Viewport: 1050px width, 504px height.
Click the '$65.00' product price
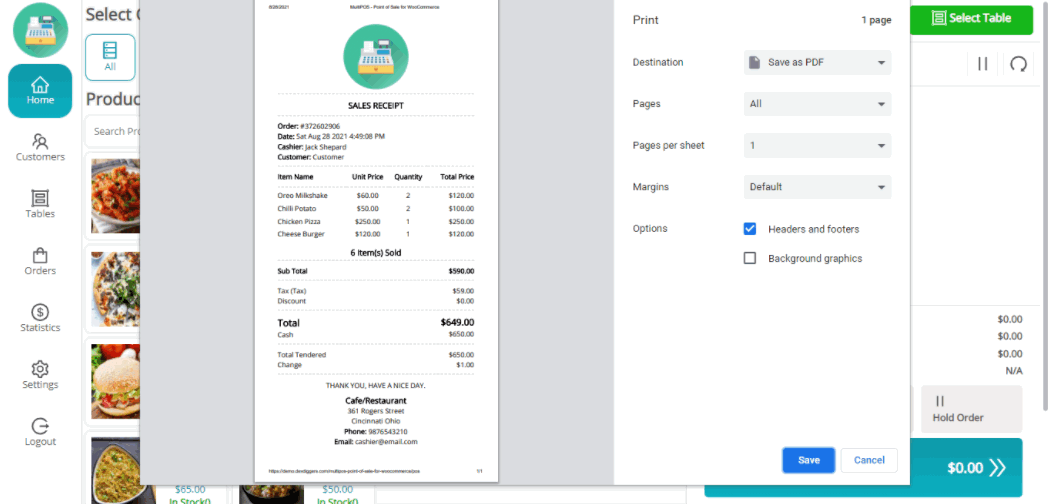(x=190, y=489)
